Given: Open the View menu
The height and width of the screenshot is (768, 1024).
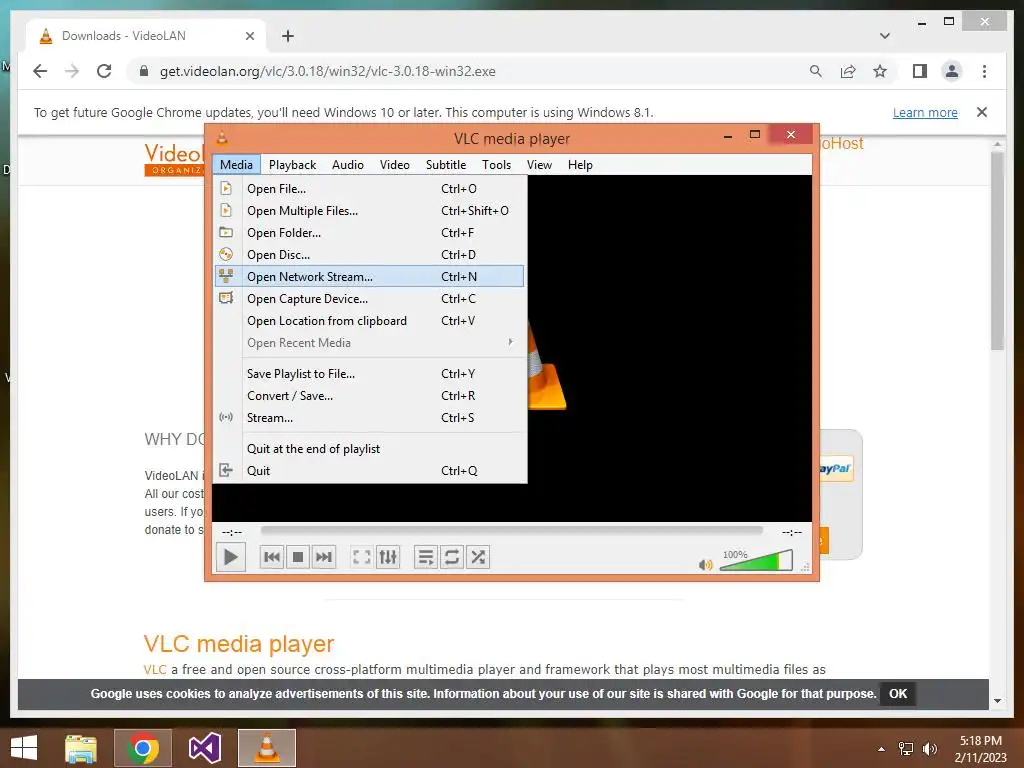Looking at the screenshot, I should click(x=539, y=165).
